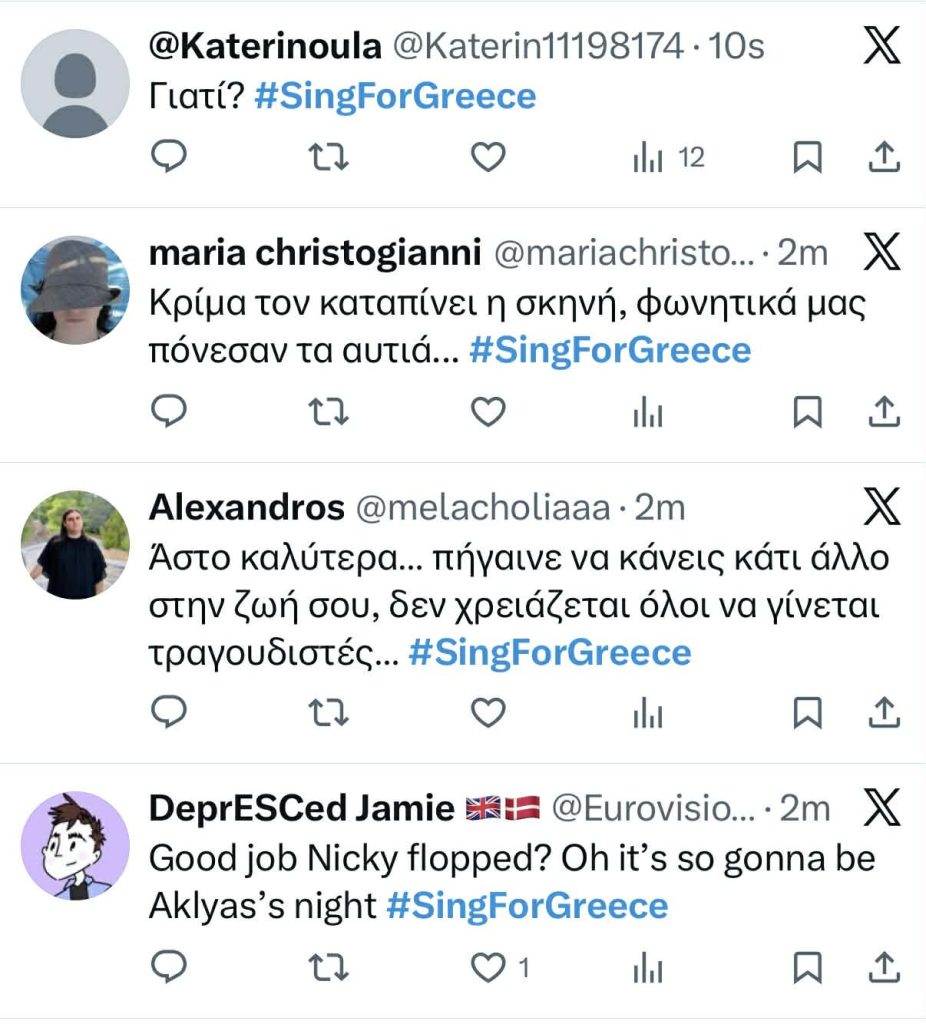Open the @melacholiaaa profile handle

pos(483,508)
